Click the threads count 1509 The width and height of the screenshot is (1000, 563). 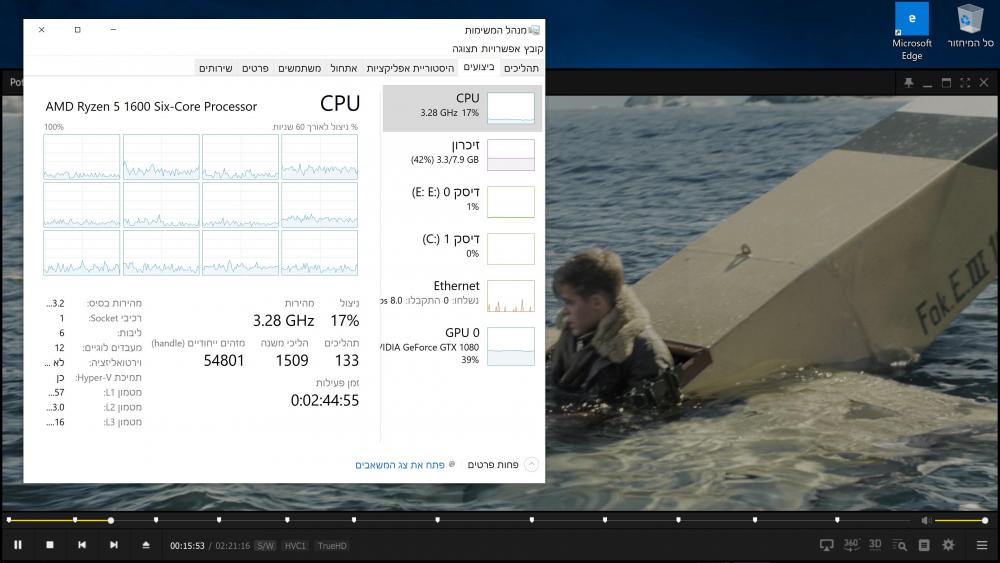(292, 360)
